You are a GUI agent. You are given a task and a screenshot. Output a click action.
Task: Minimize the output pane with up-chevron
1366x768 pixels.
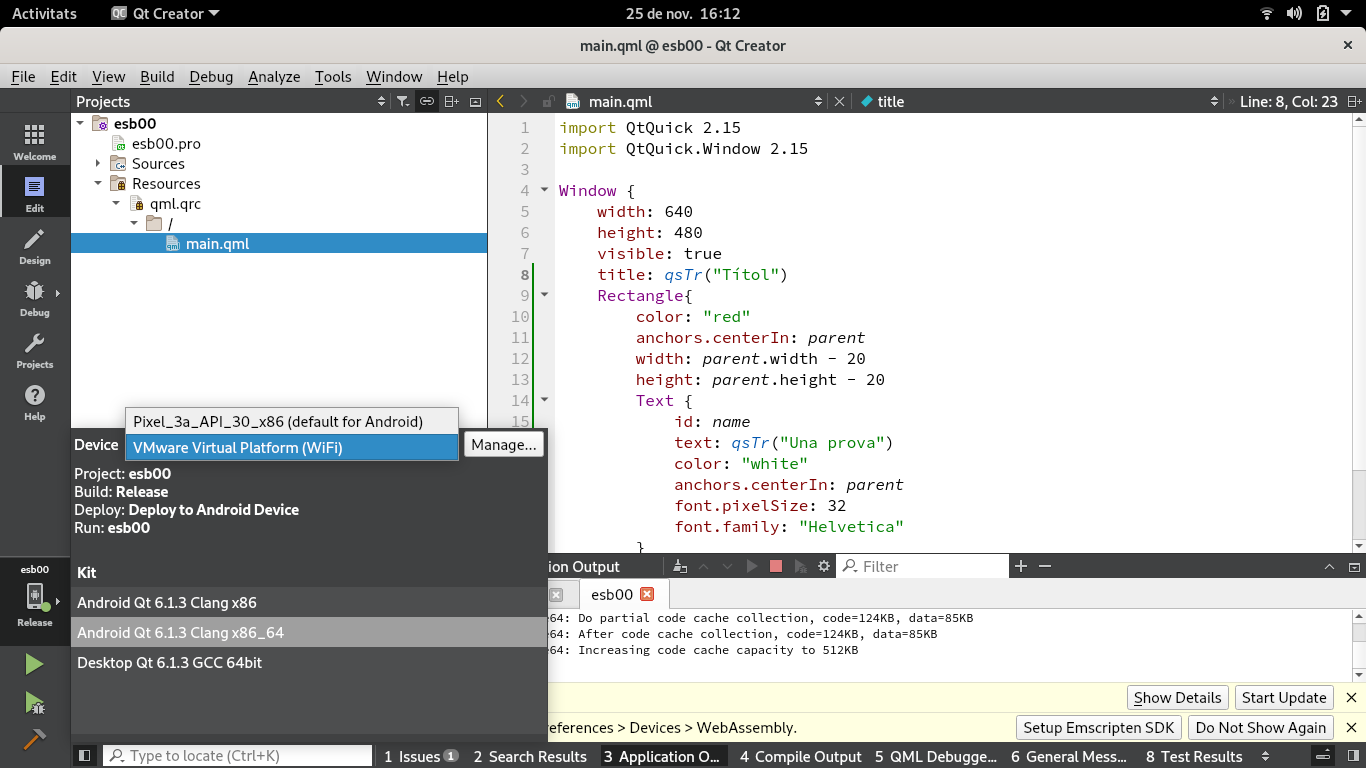point(1329,566)
